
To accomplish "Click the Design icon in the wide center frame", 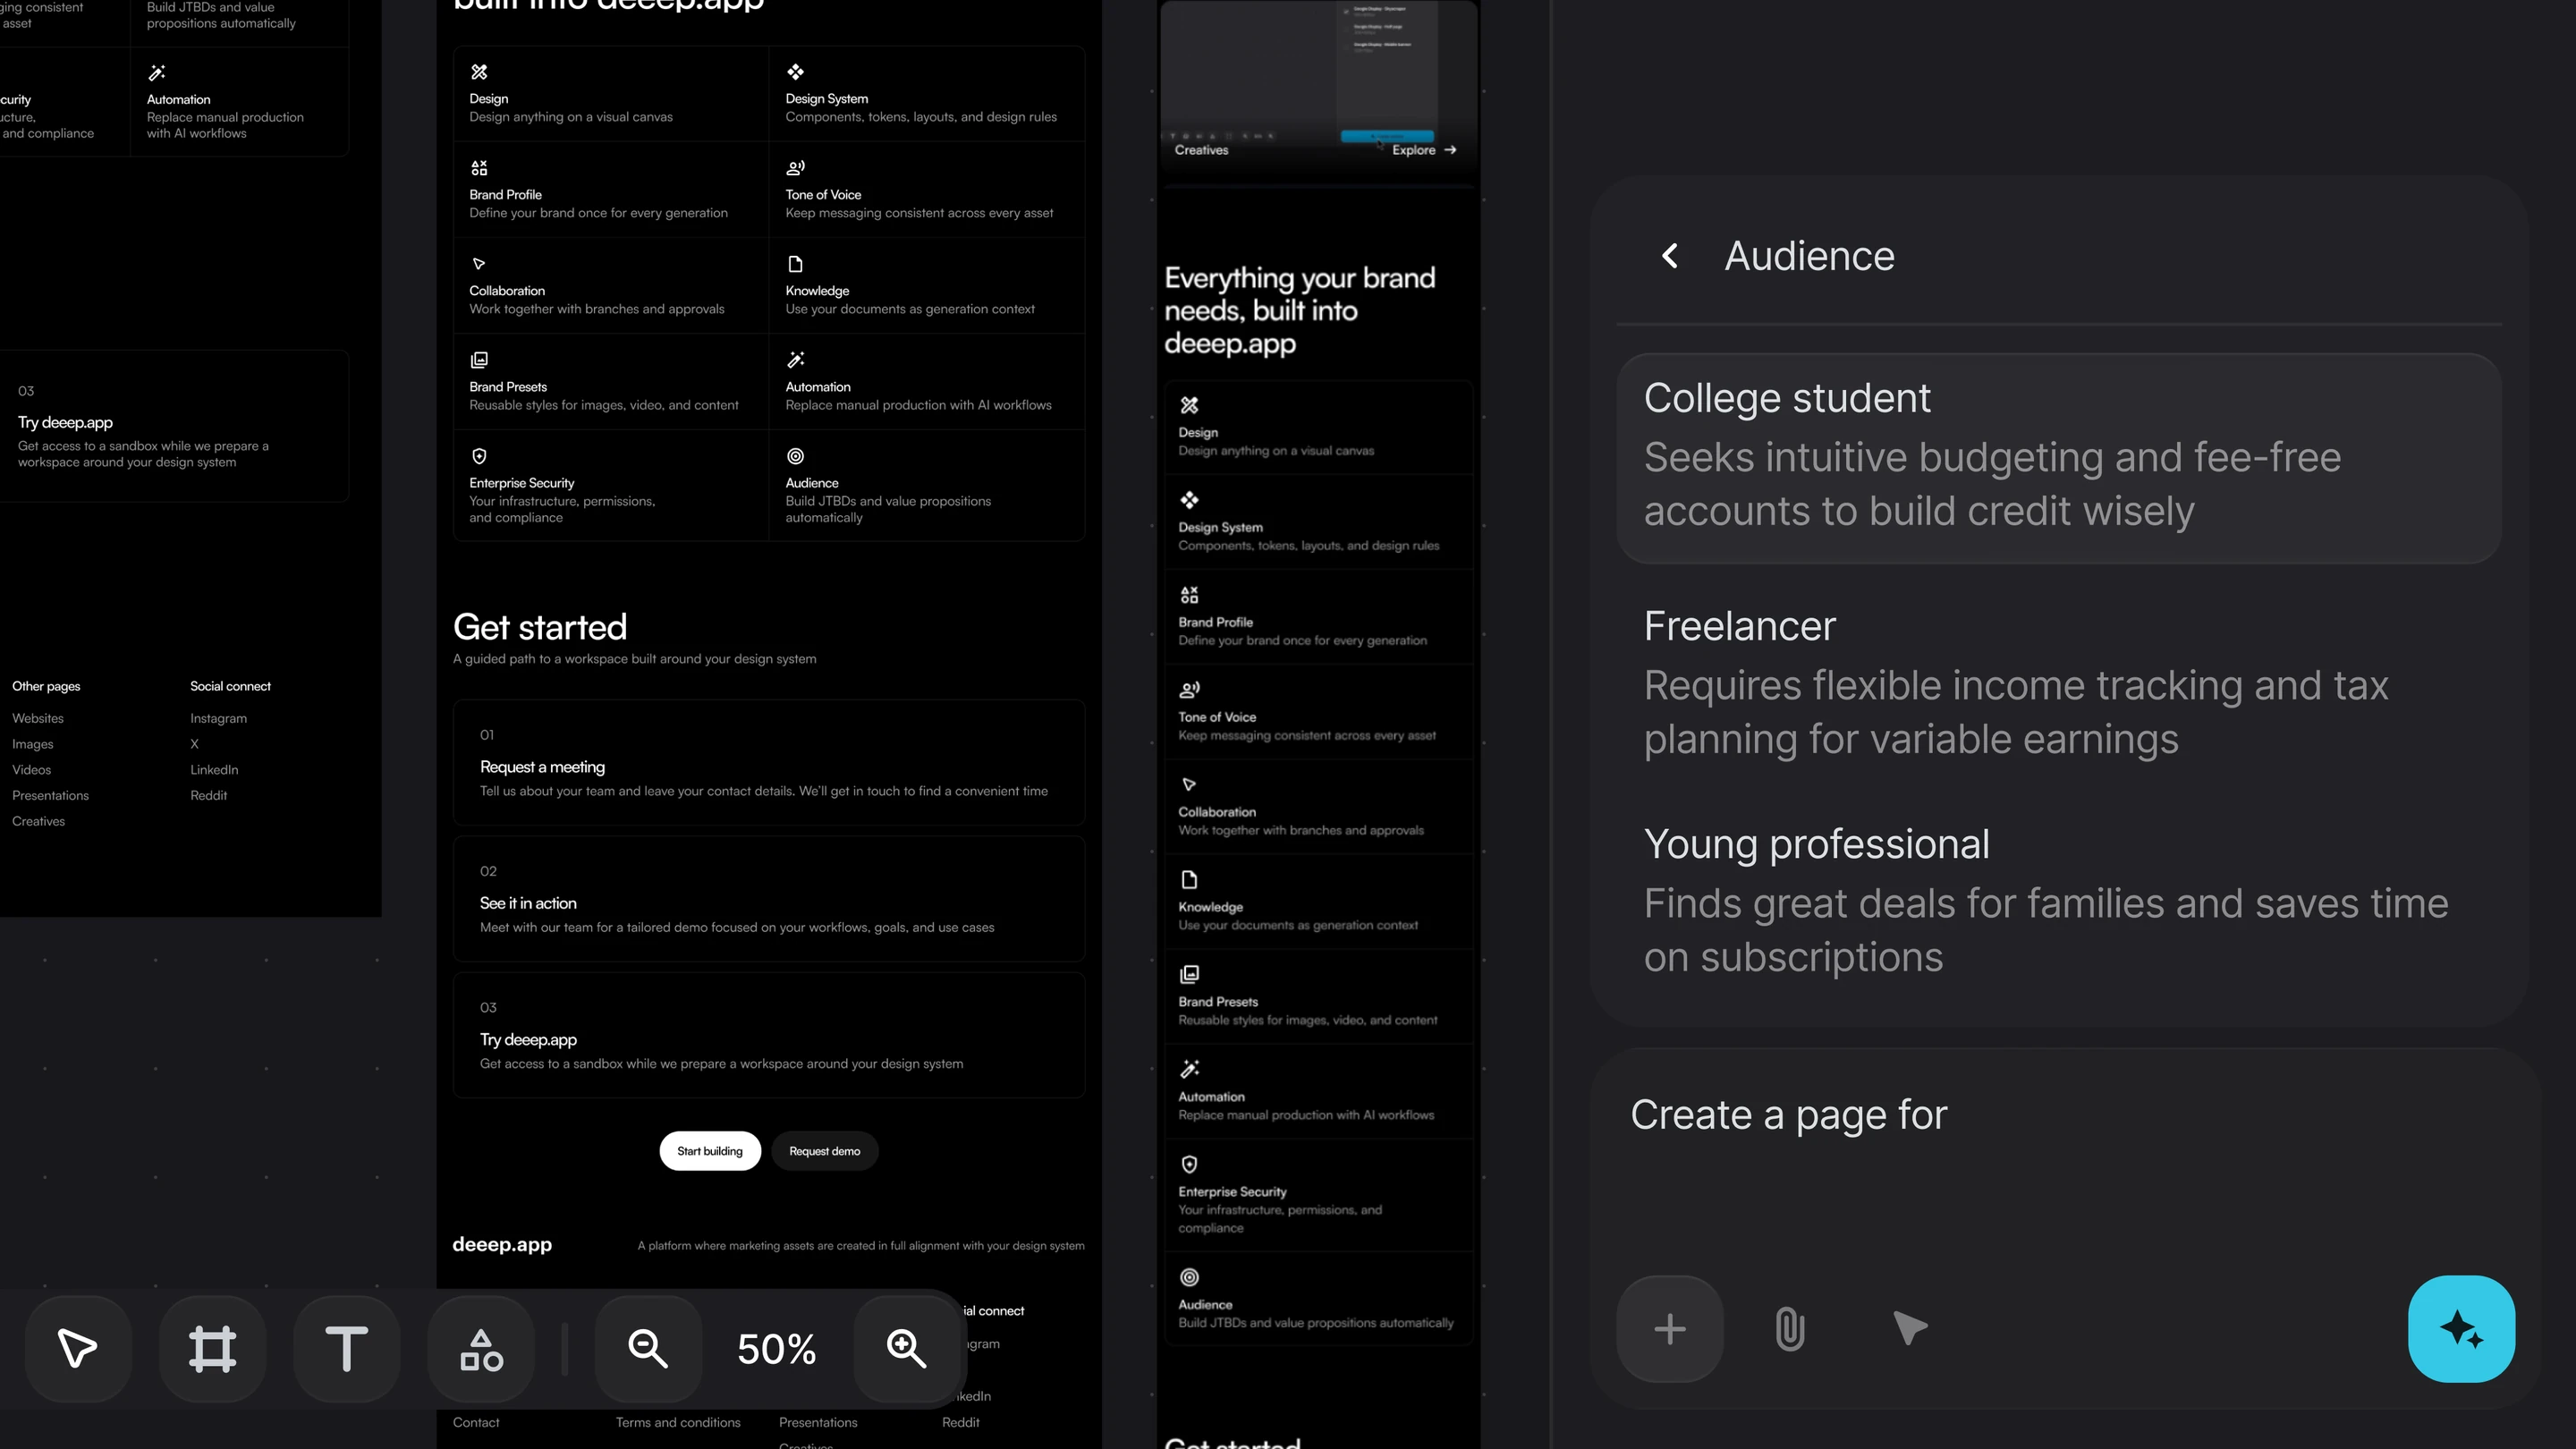I will click(x=479, y=72).
